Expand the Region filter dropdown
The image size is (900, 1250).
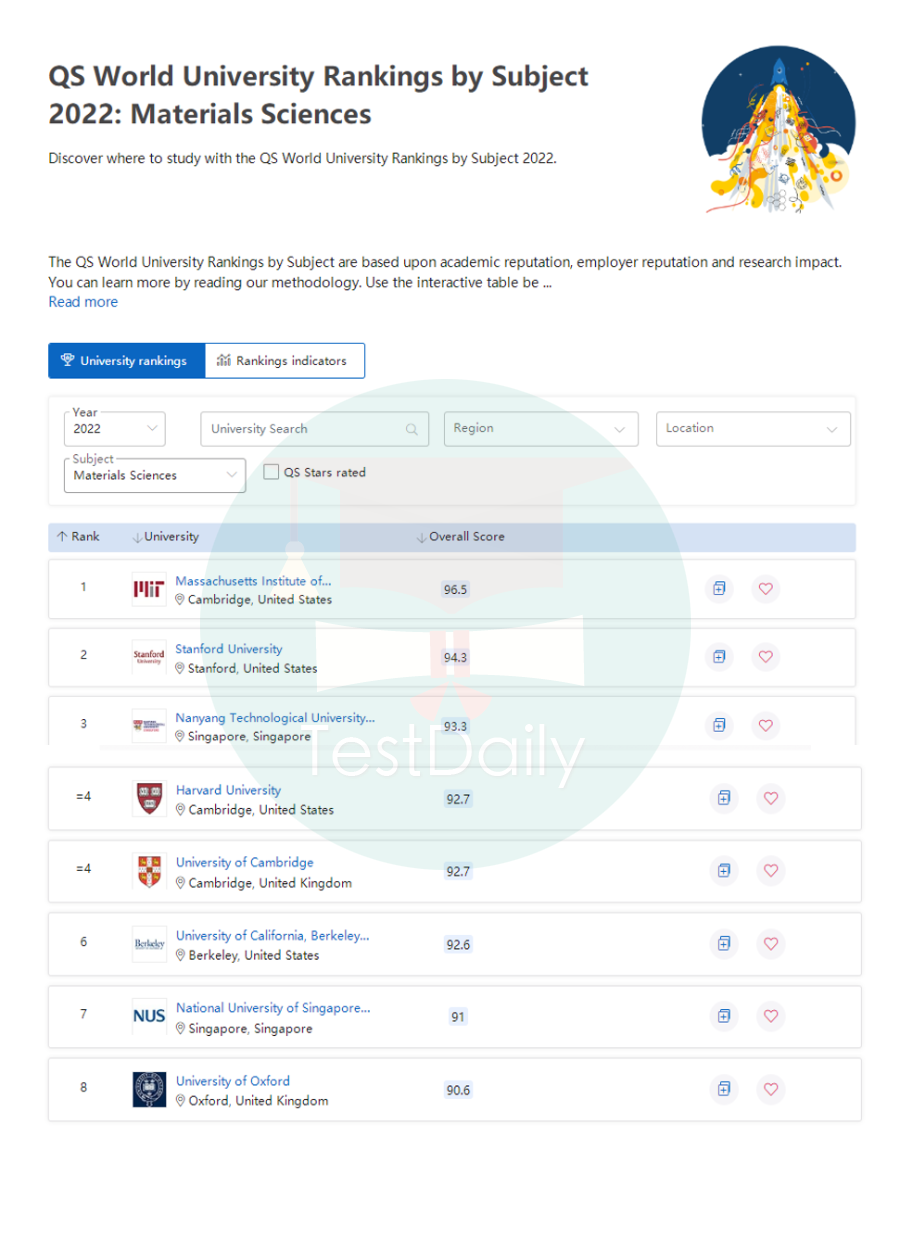(541, 428)
